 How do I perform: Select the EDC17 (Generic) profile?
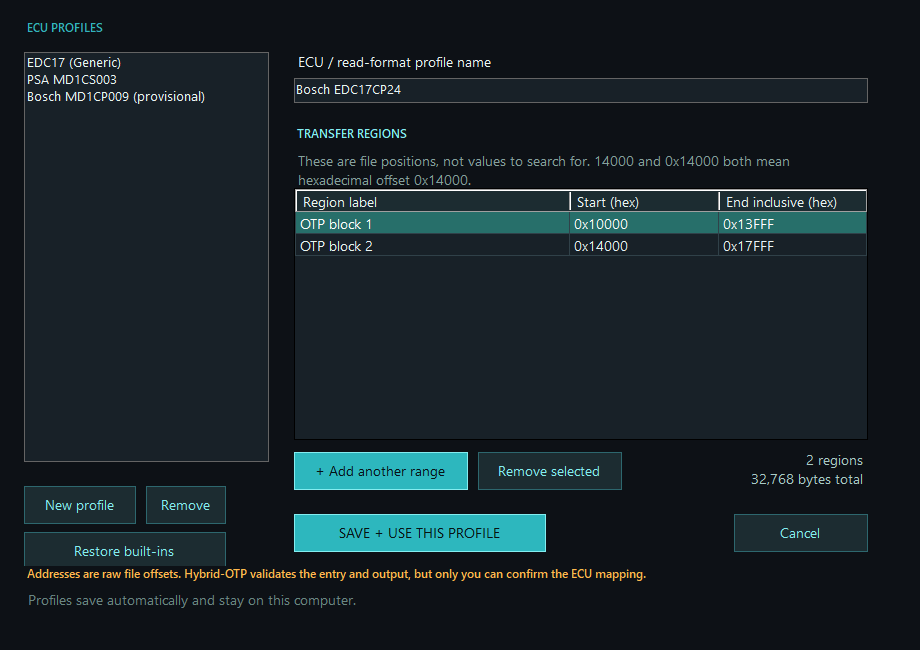(x=146, y=63)
